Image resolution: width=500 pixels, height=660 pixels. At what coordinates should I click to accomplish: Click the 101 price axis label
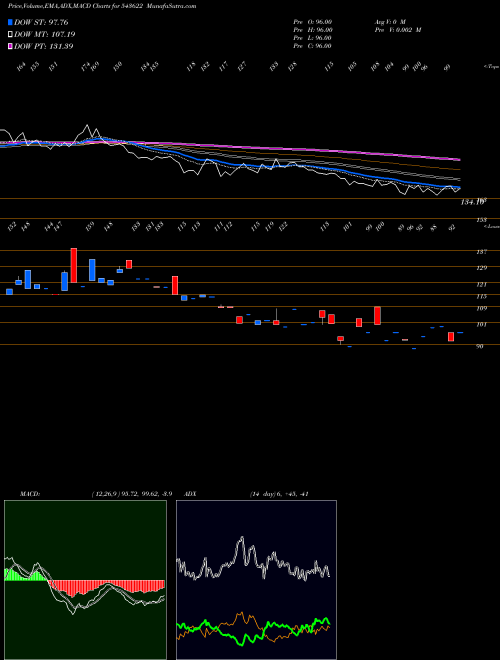point(482,325)
